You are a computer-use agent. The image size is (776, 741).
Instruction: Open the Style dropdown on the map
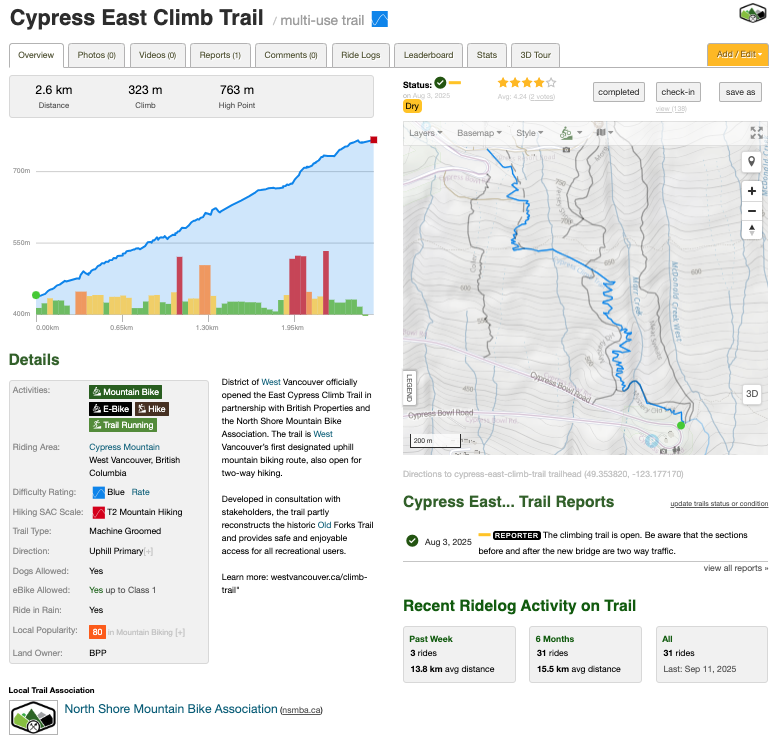(x=530, y=133)
